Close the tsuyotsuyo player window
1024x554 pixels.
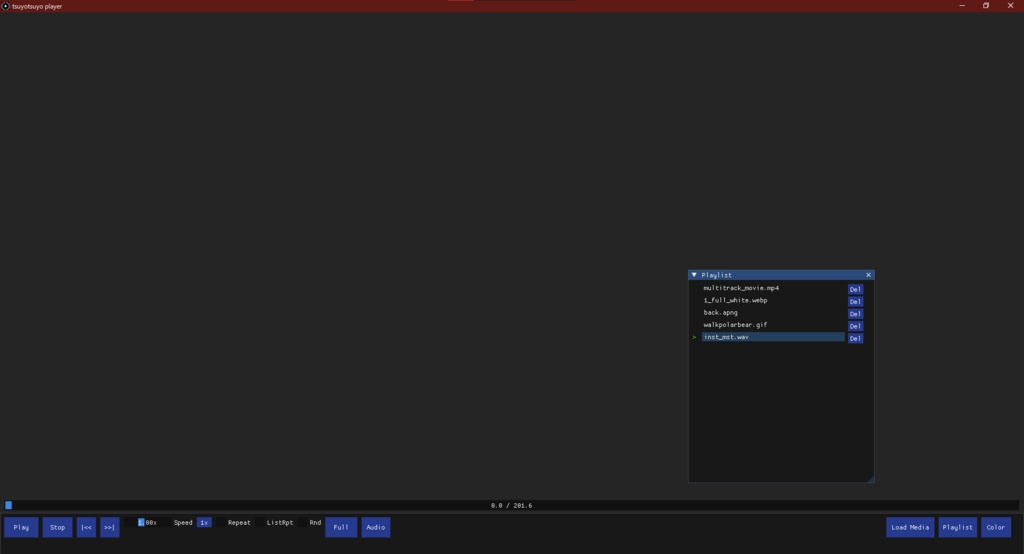pyautogui.click(x=1010, y=6)
